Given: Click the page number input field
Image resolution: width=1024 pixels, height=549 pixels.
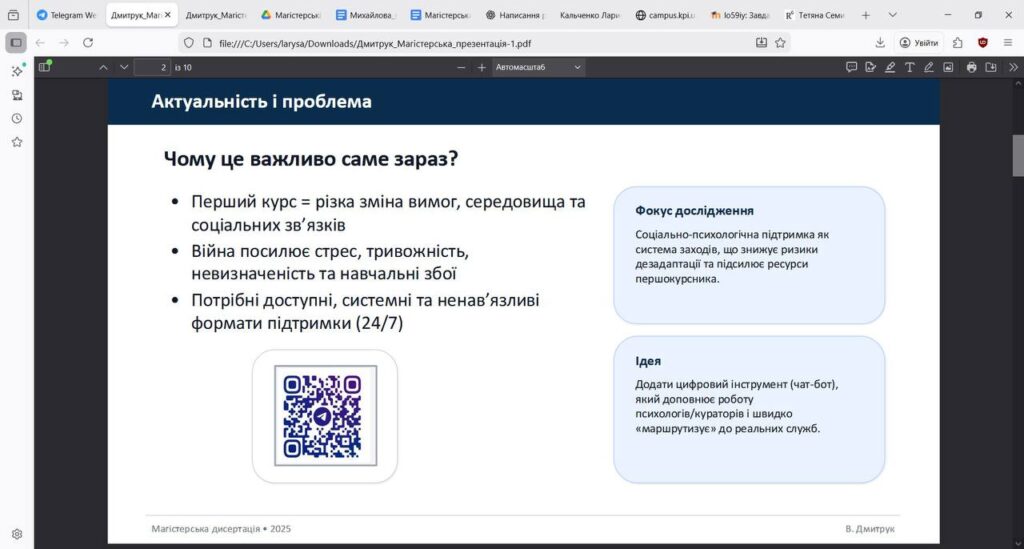Looking at the screenshot, I should (150, 67).
